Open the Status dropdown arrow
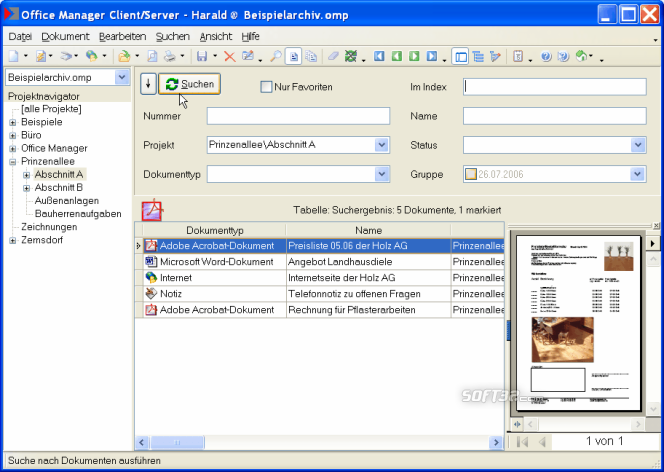This screenshot has height=472, width=664. click(638, 145)
